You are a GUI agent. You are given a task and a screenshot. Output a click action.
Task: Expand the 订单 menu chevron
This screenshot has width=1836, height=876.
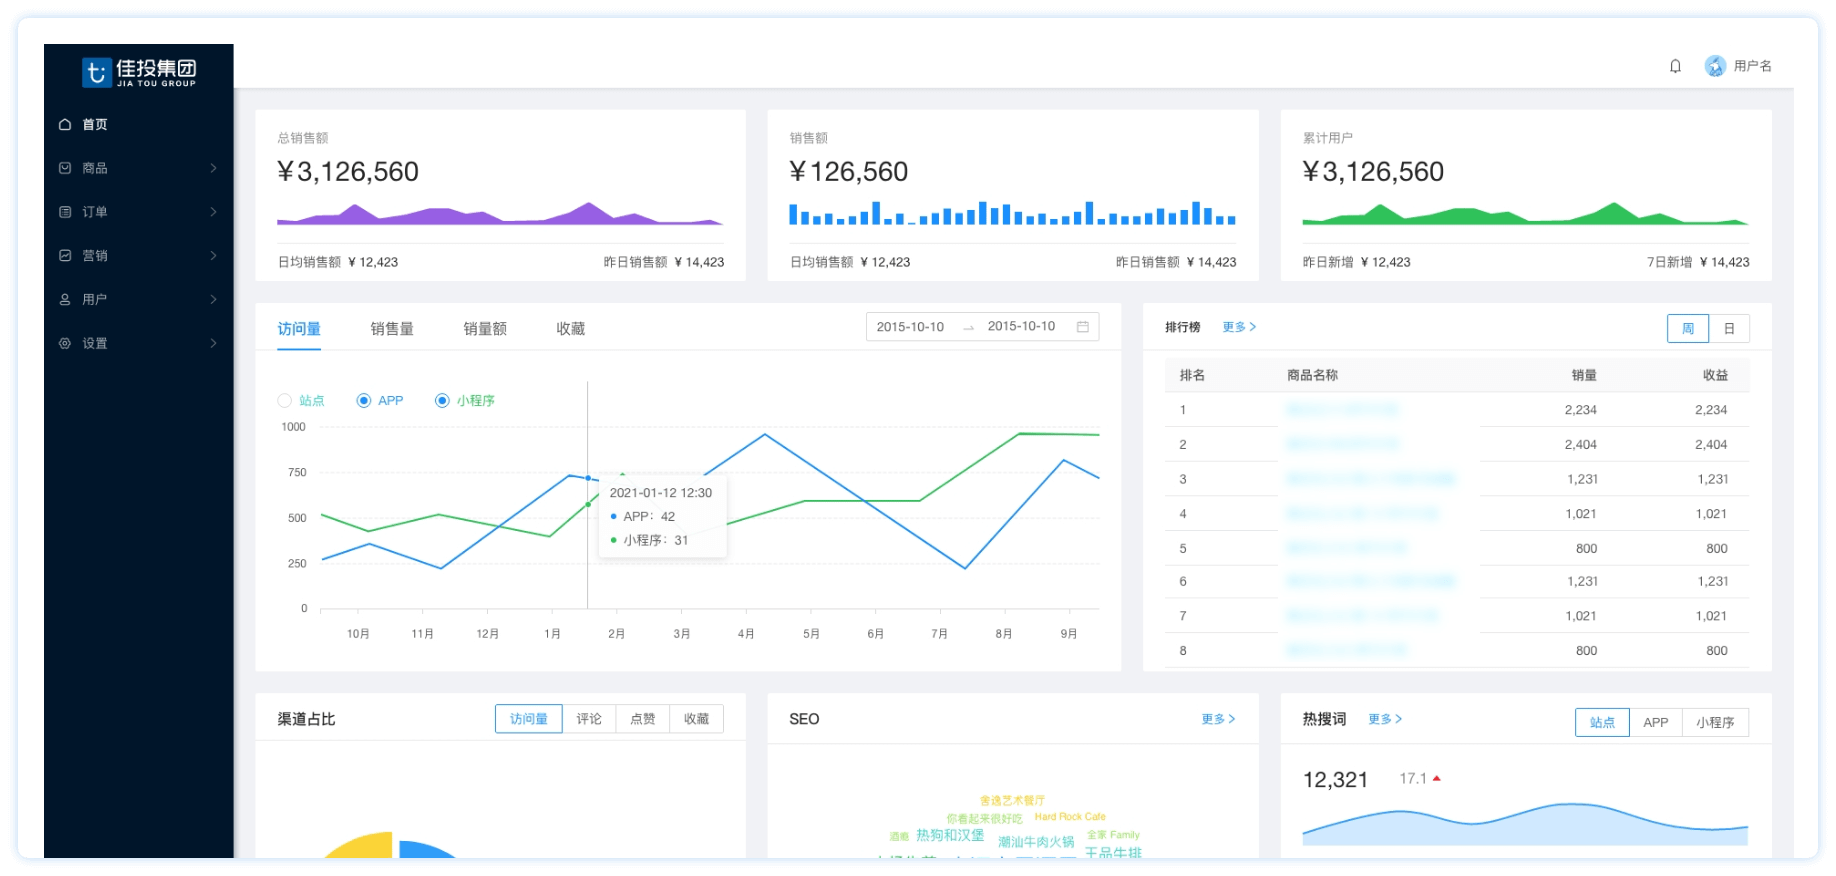click(x=213, y=212)
